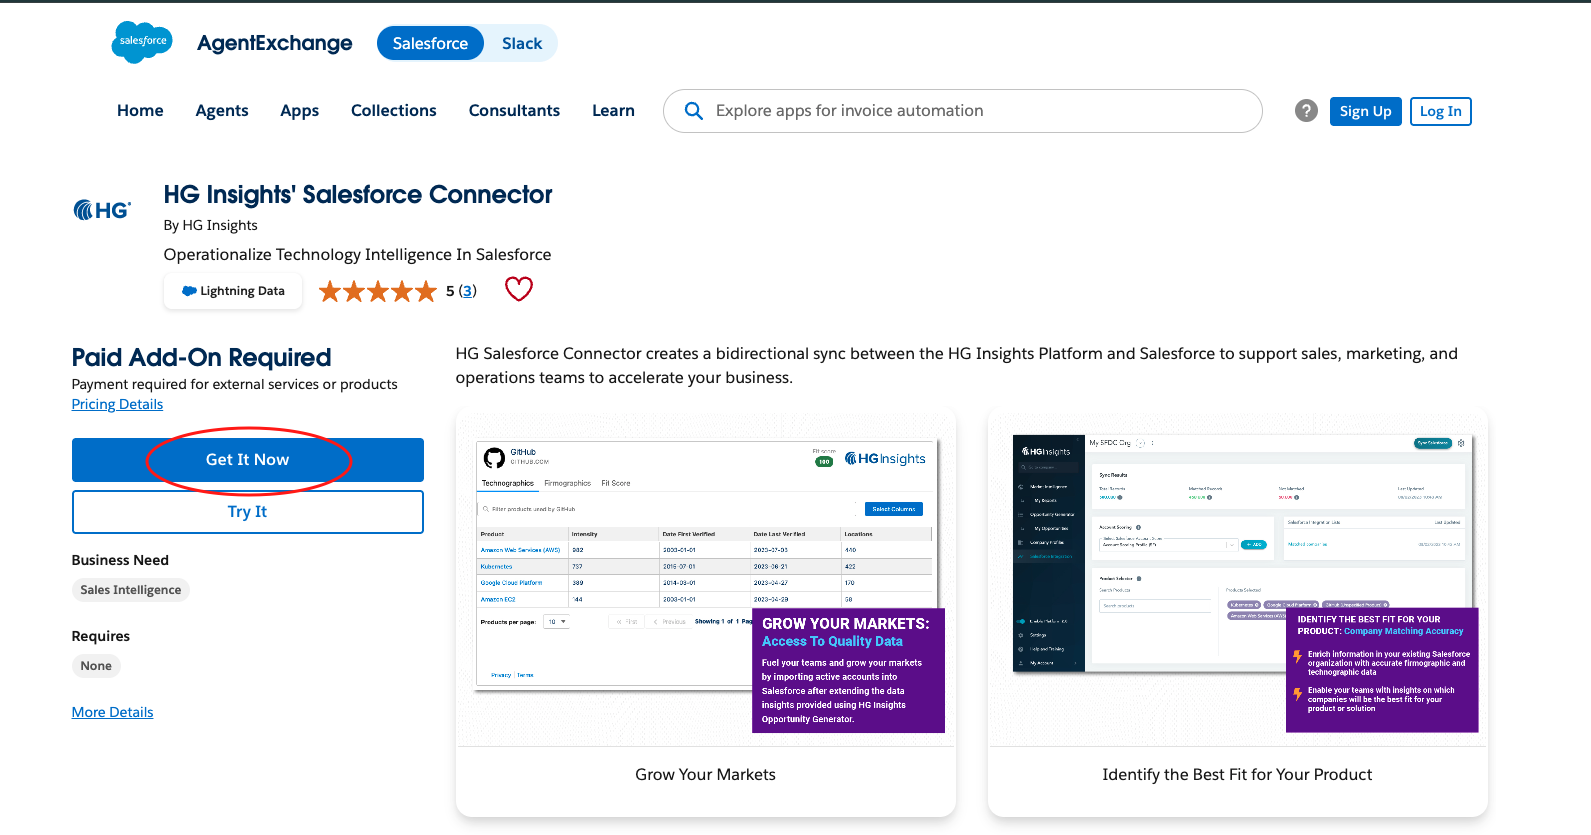Click 'Operationalize Technology Intelligence In Salesforce' tagline

[x=358, y=254]
